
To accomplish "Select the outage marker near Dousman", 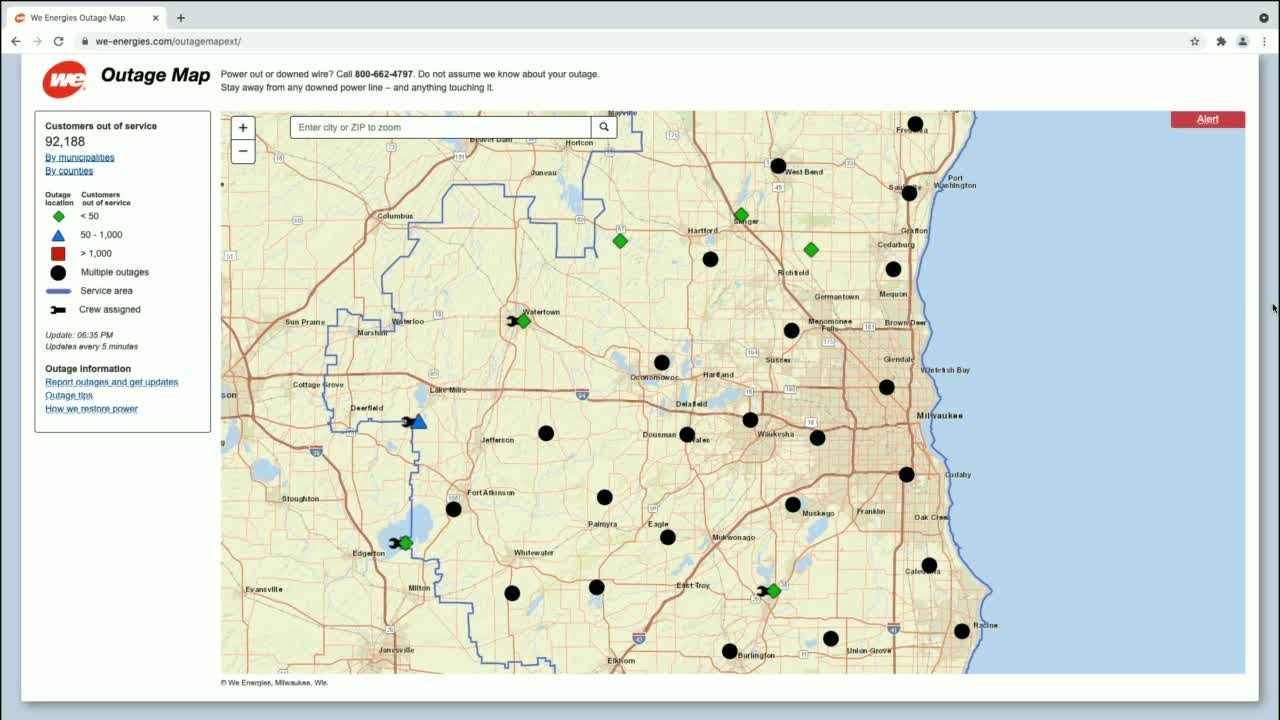I will [687, 435].
